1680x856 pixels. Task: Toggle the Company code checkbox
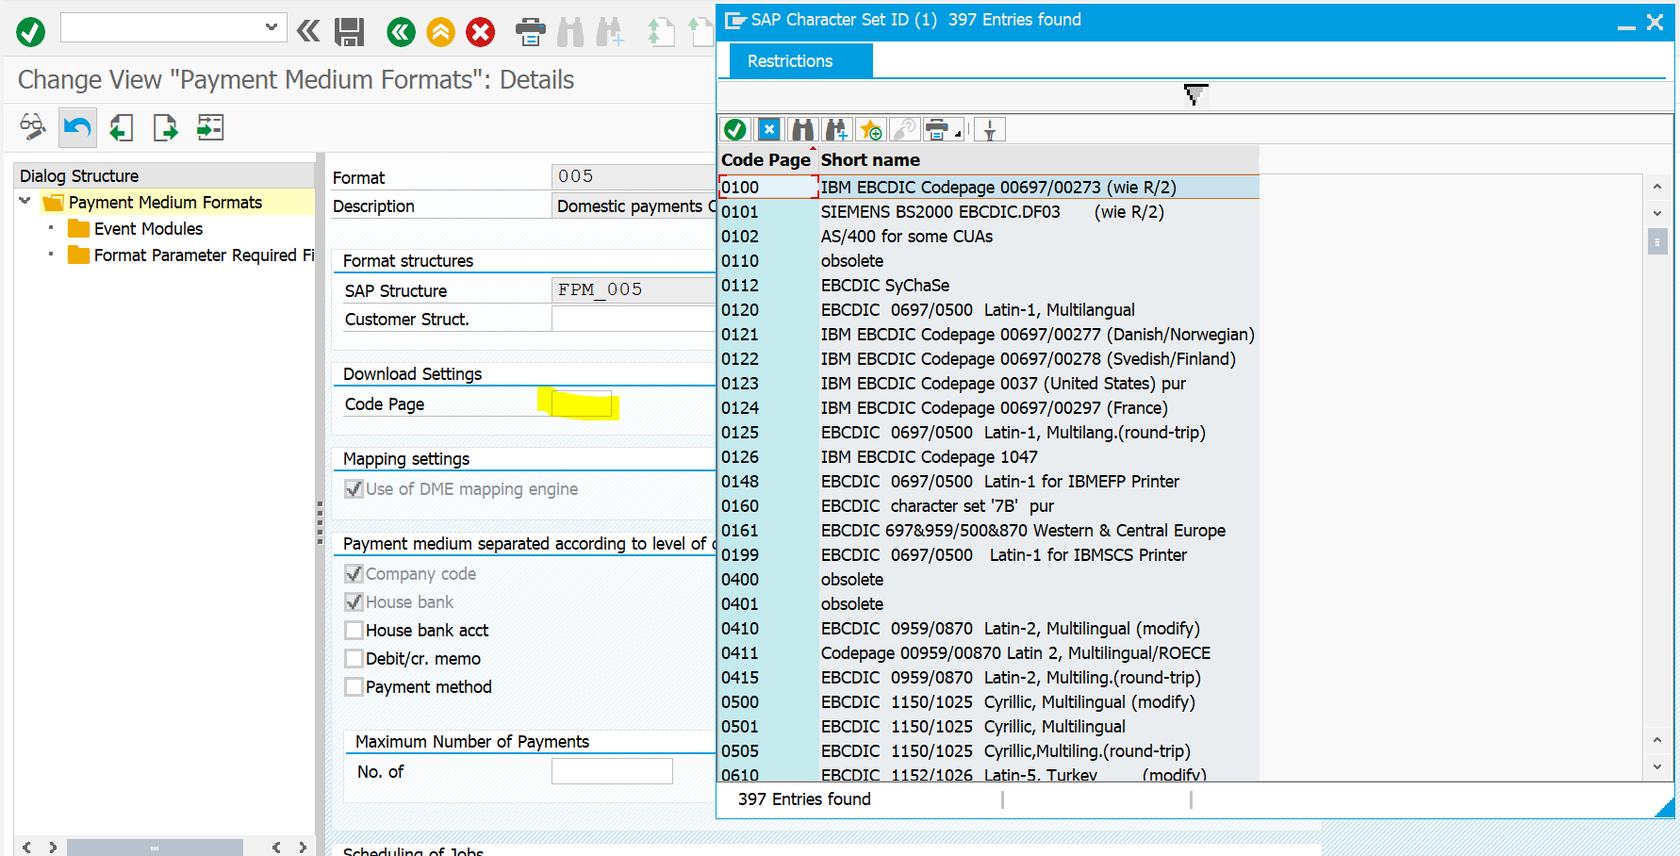353,574
